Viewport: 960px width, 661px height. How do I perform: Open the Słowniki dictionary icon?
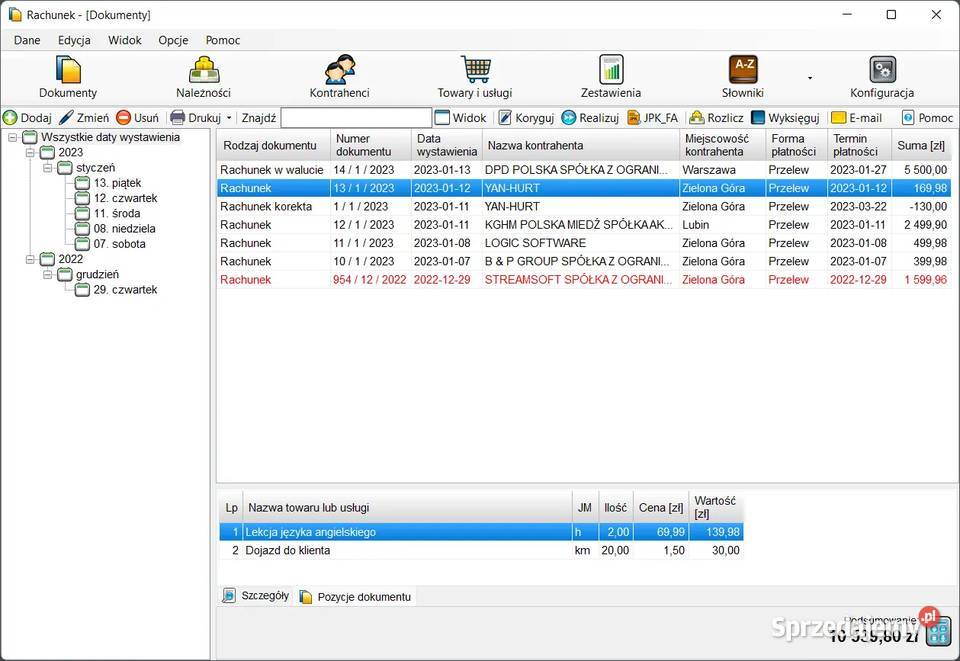(743, 70)
